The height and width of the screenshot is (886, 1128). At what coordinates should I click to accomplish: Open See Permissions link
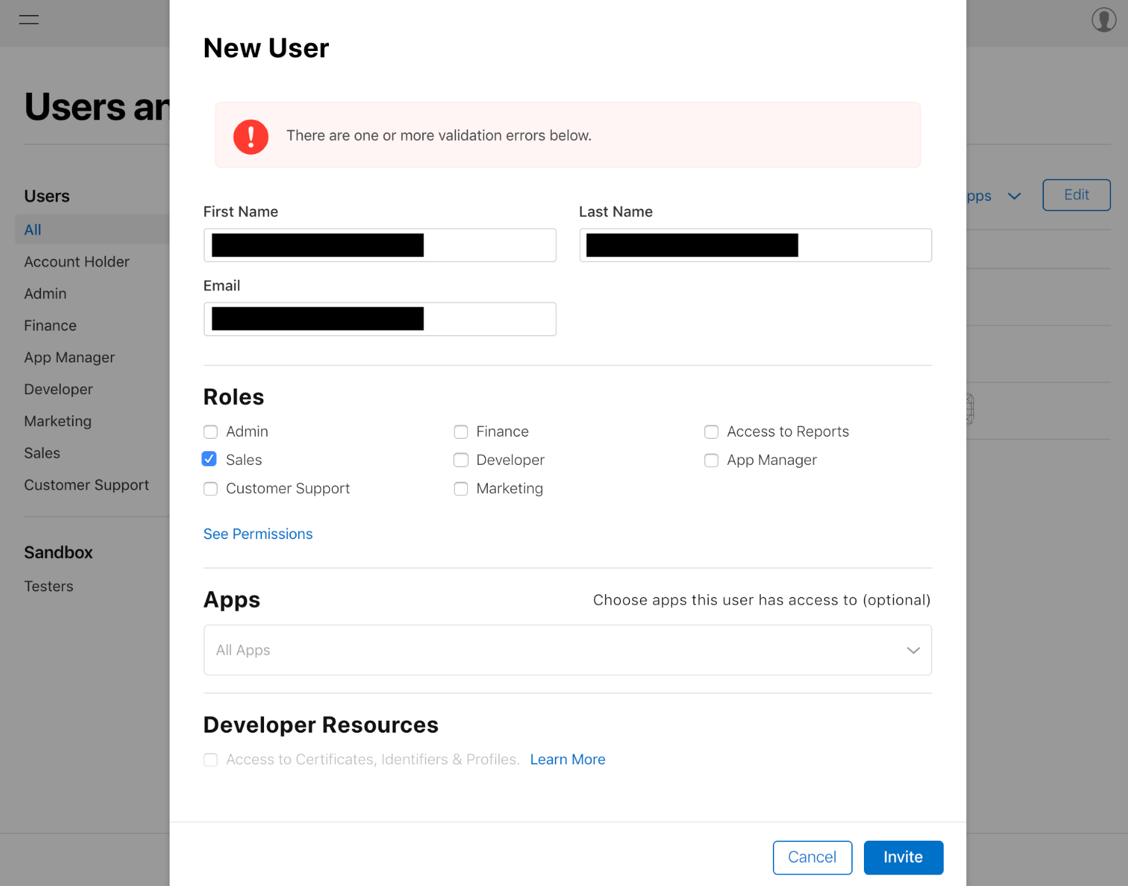pos(257,533)
